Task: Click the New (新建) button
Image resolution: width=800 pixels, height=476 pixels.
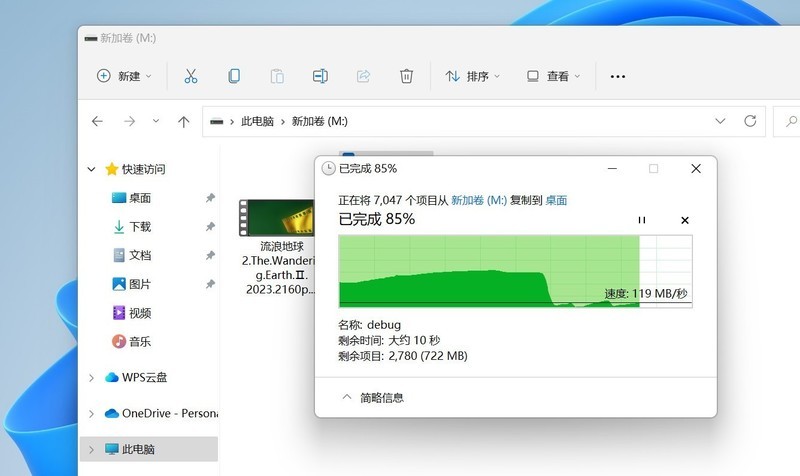Action: click(124, 77)
